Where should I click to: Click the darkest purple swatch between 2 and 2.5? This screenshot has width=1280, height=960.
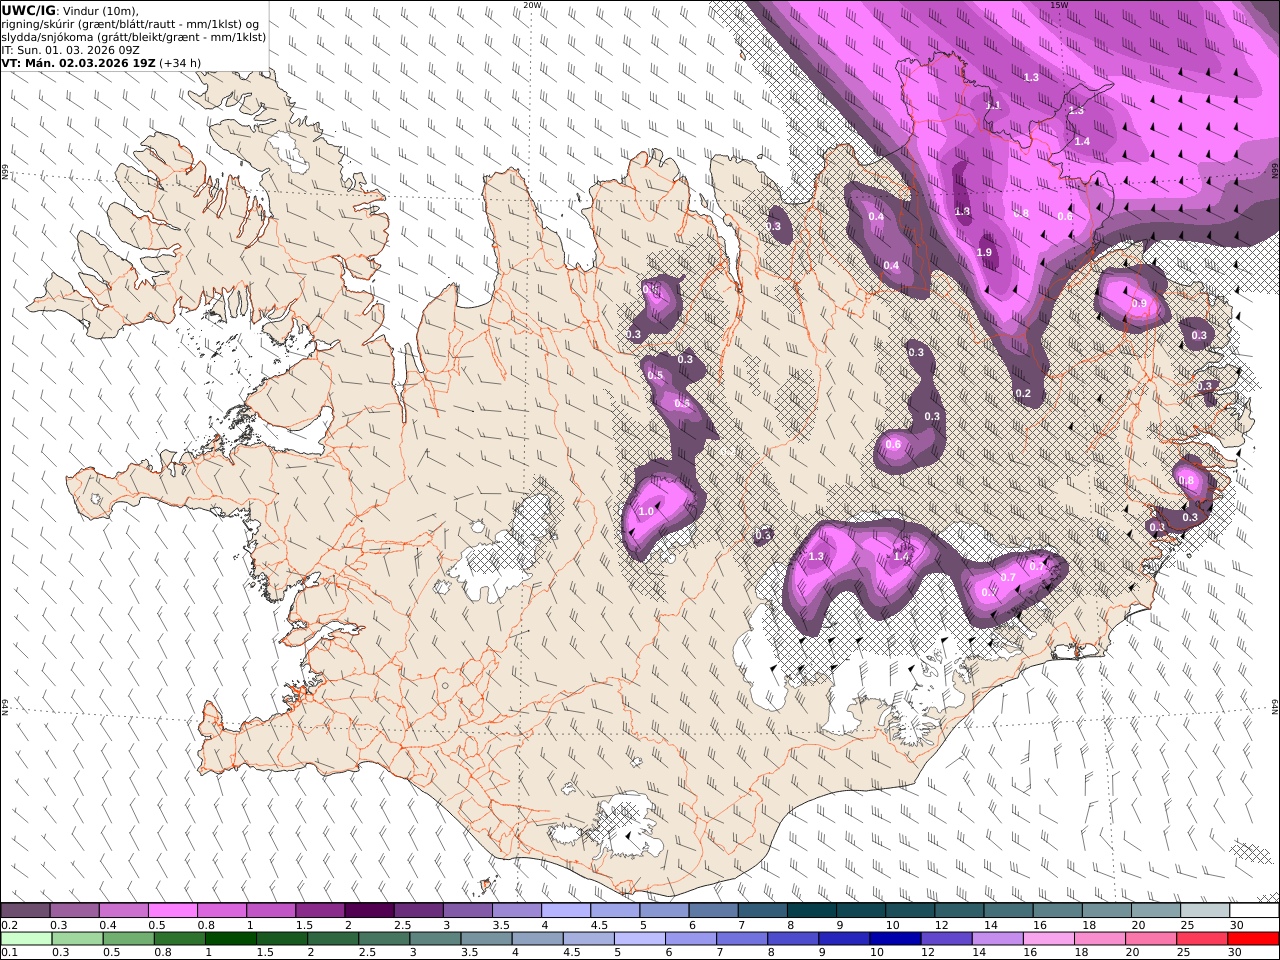369,910
